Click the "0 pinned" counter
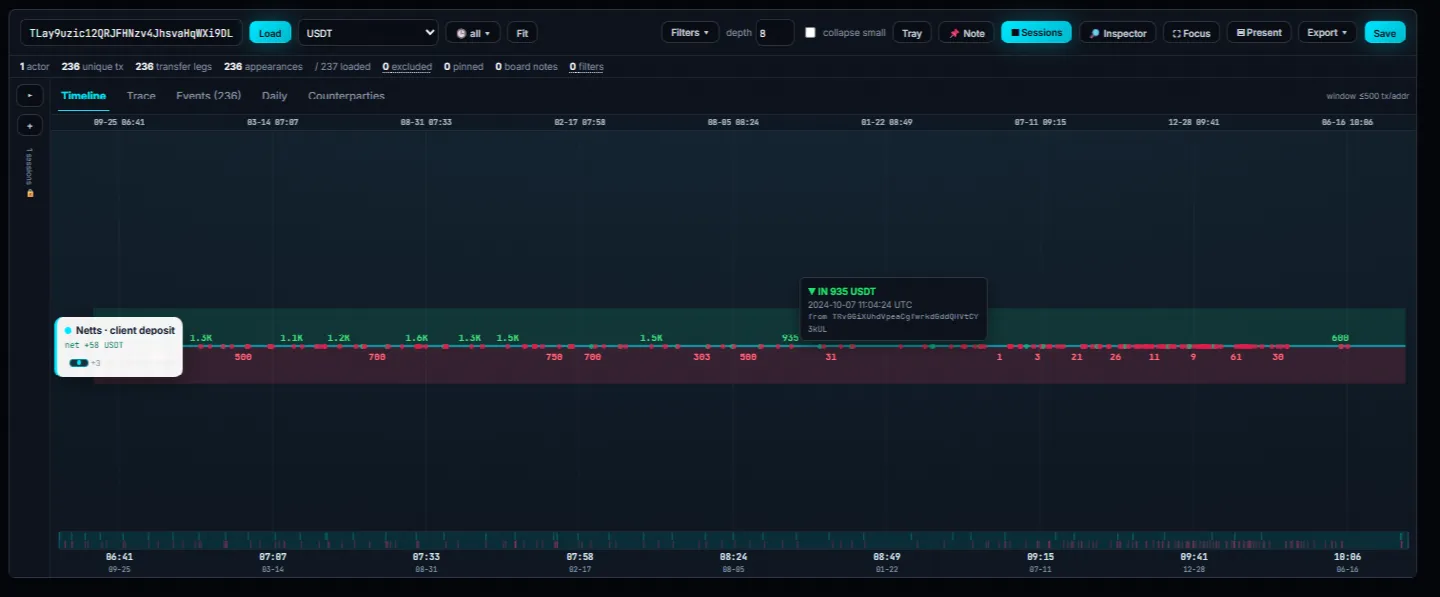The width and height of the screenshot is (1440, 597). (463, 67)
